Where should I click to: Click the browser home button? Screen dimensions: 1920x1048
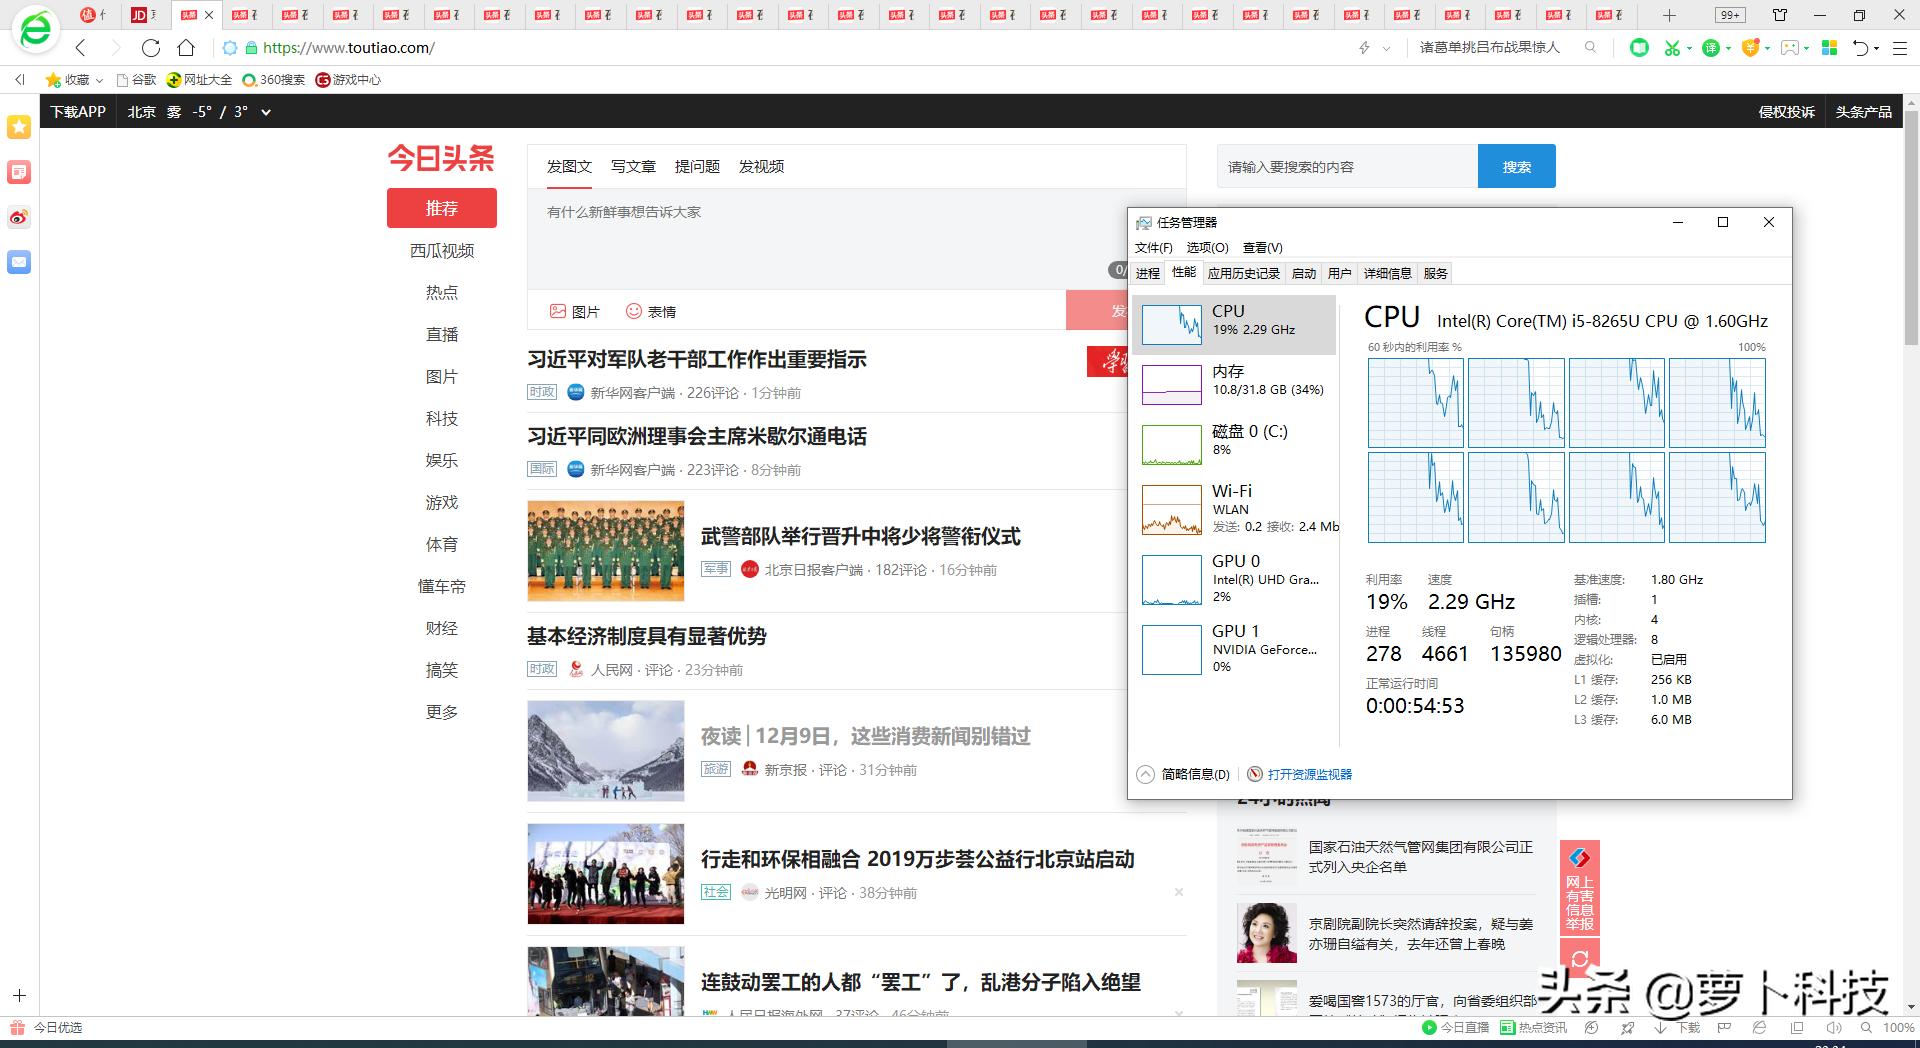click(186, 48)
